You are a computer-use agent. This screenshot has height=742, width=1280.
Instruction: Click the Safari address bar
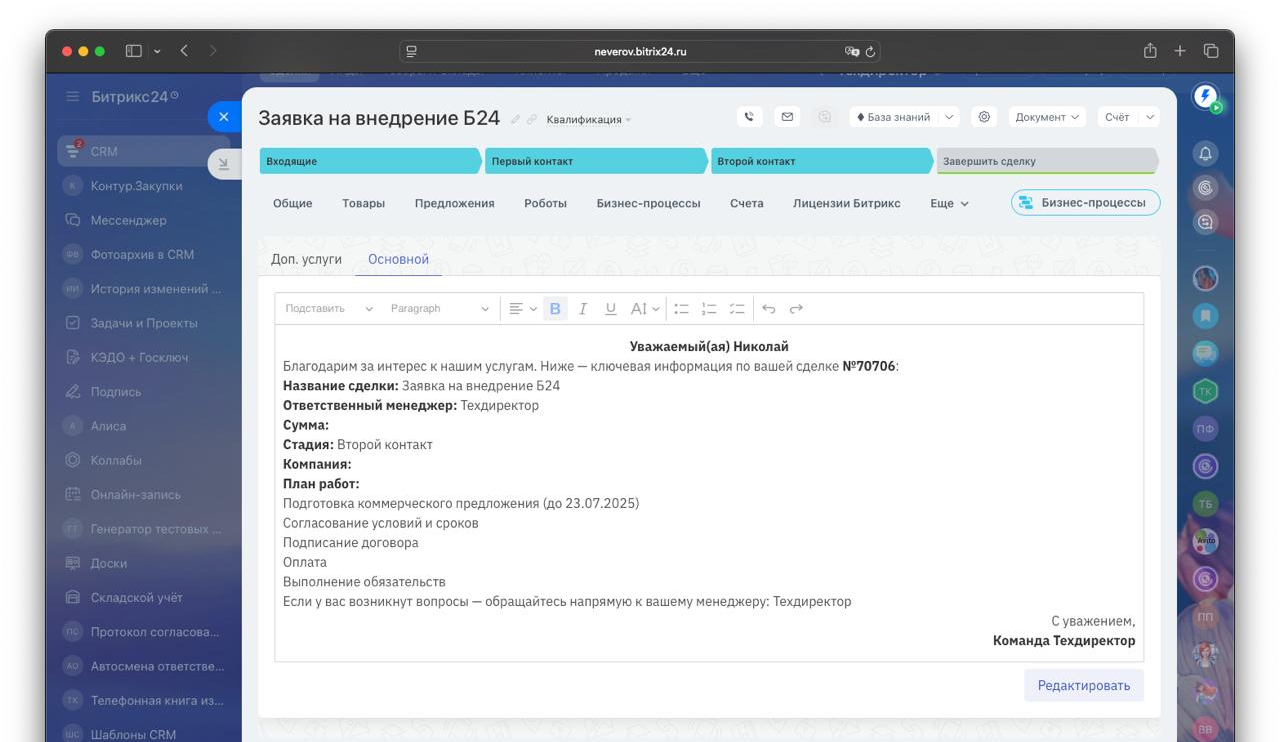click(640, 52)
